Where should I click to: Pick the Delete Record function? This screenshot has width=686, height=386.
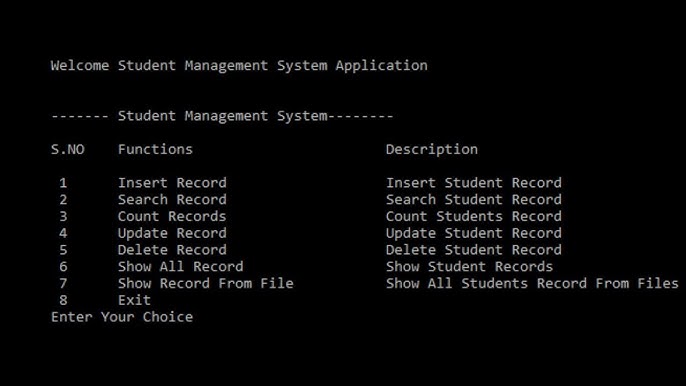172,250
